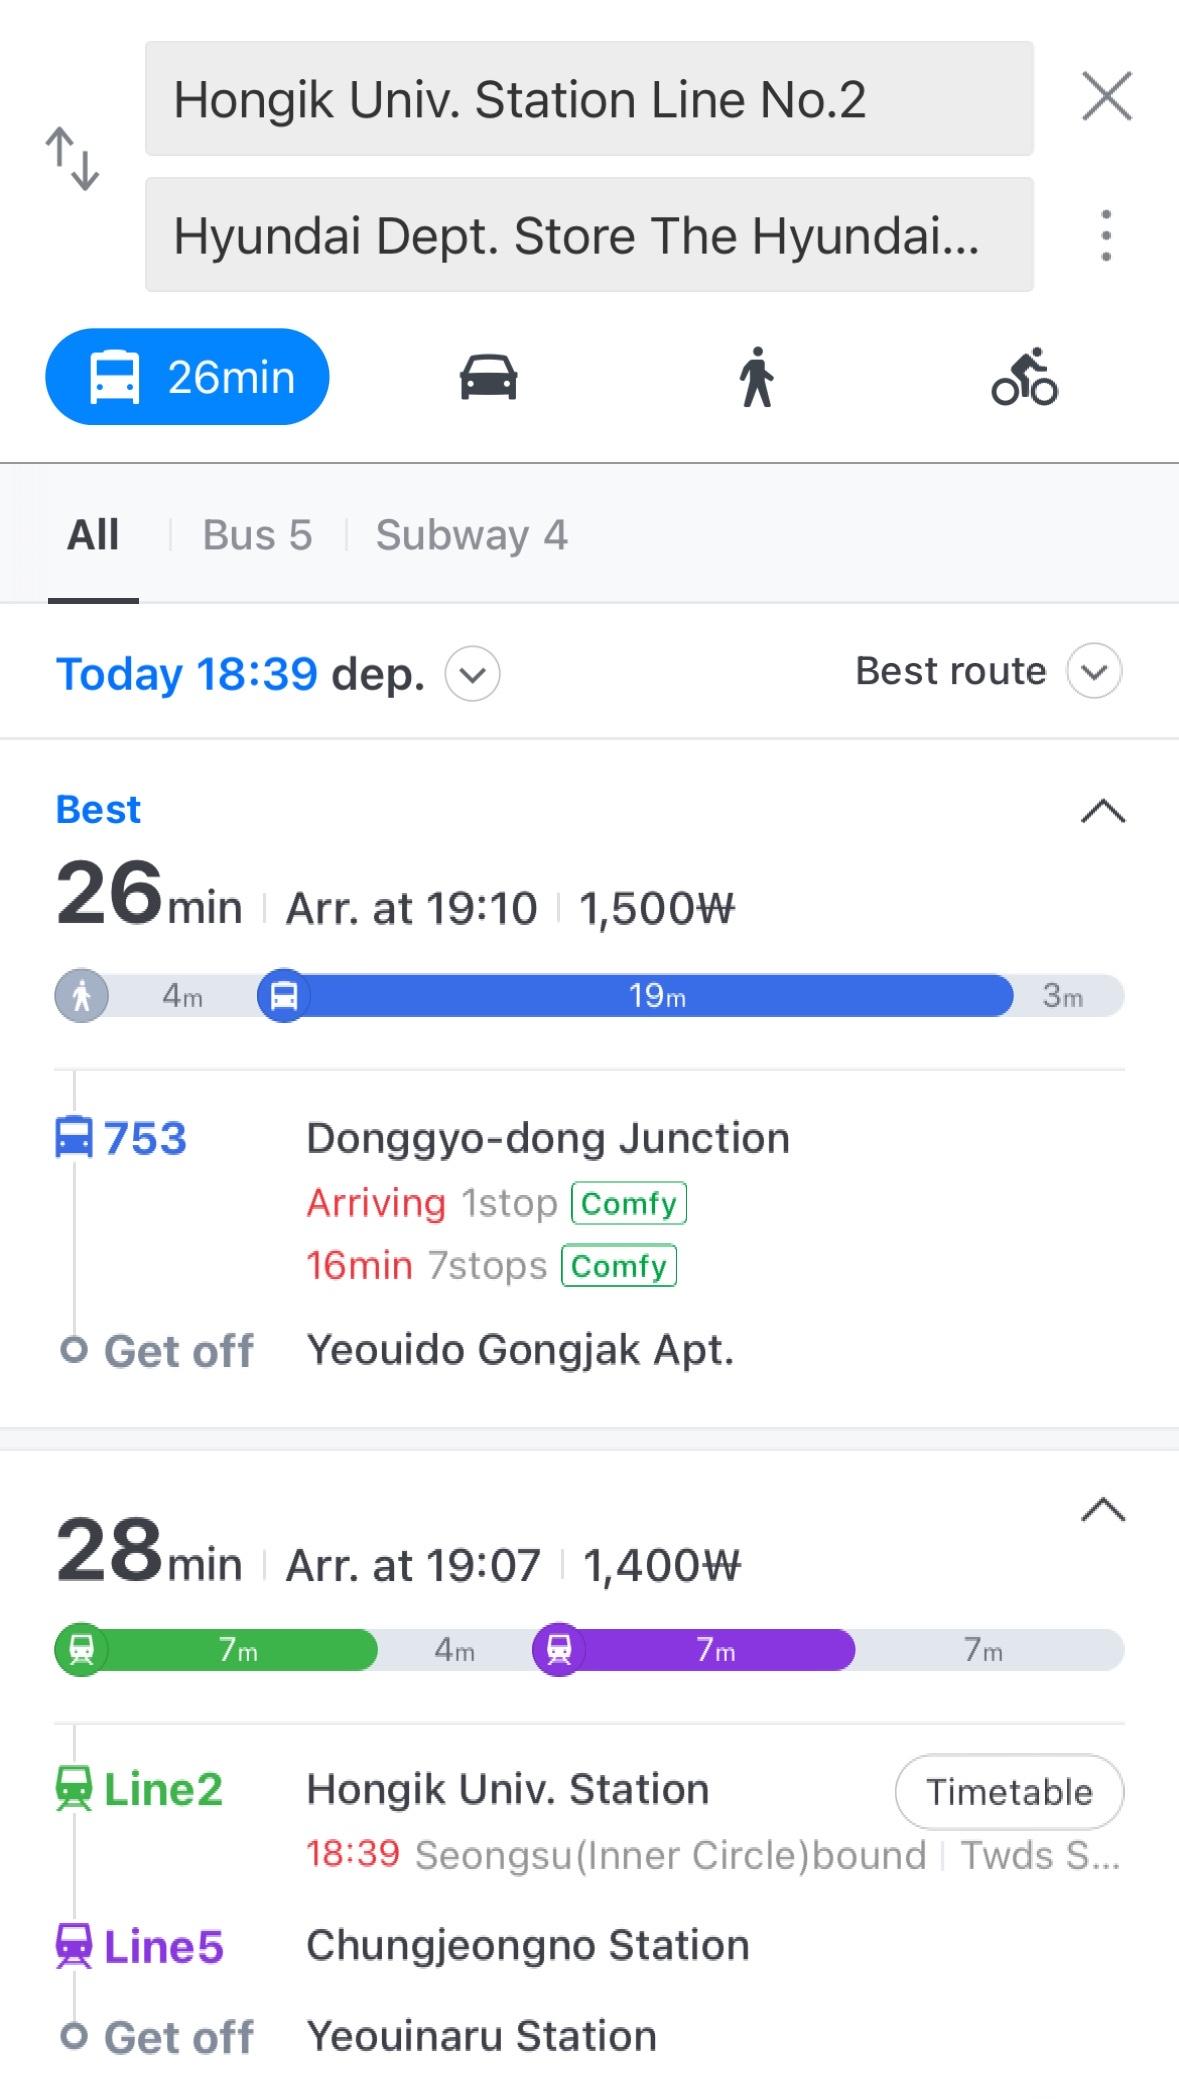Select the car driving mode icon
Image resolution: width=1179 pixels, height=2099 pixels.
tap(488, 378)
